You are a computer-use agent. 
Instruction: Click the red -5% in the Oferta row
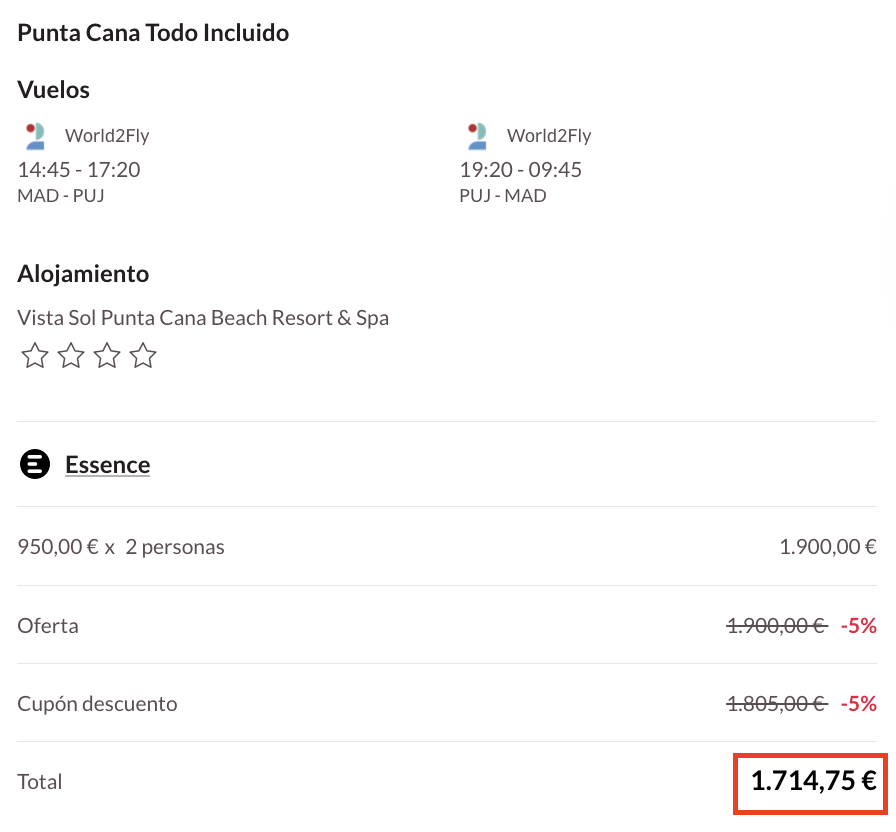pos(858,626)
